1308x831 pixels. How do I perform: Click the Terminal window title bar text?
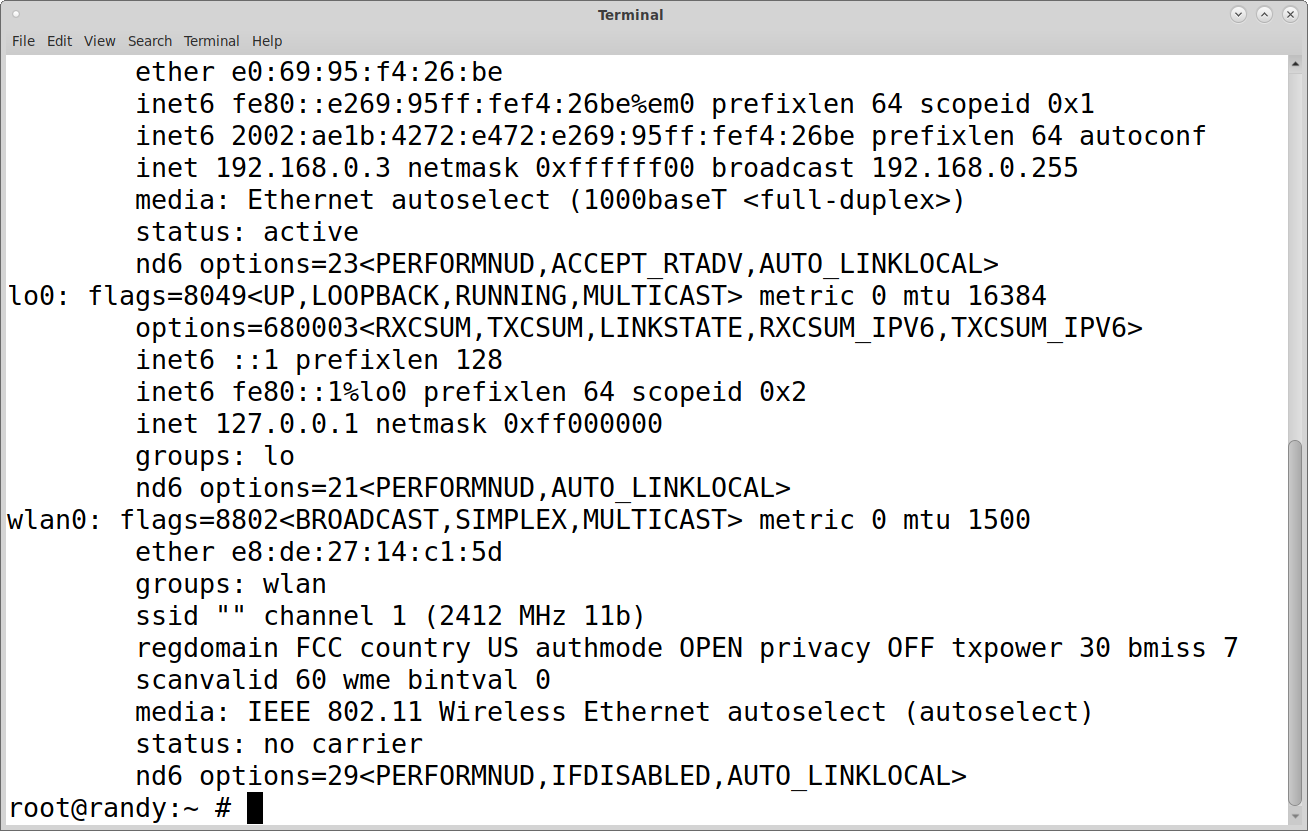630,15
